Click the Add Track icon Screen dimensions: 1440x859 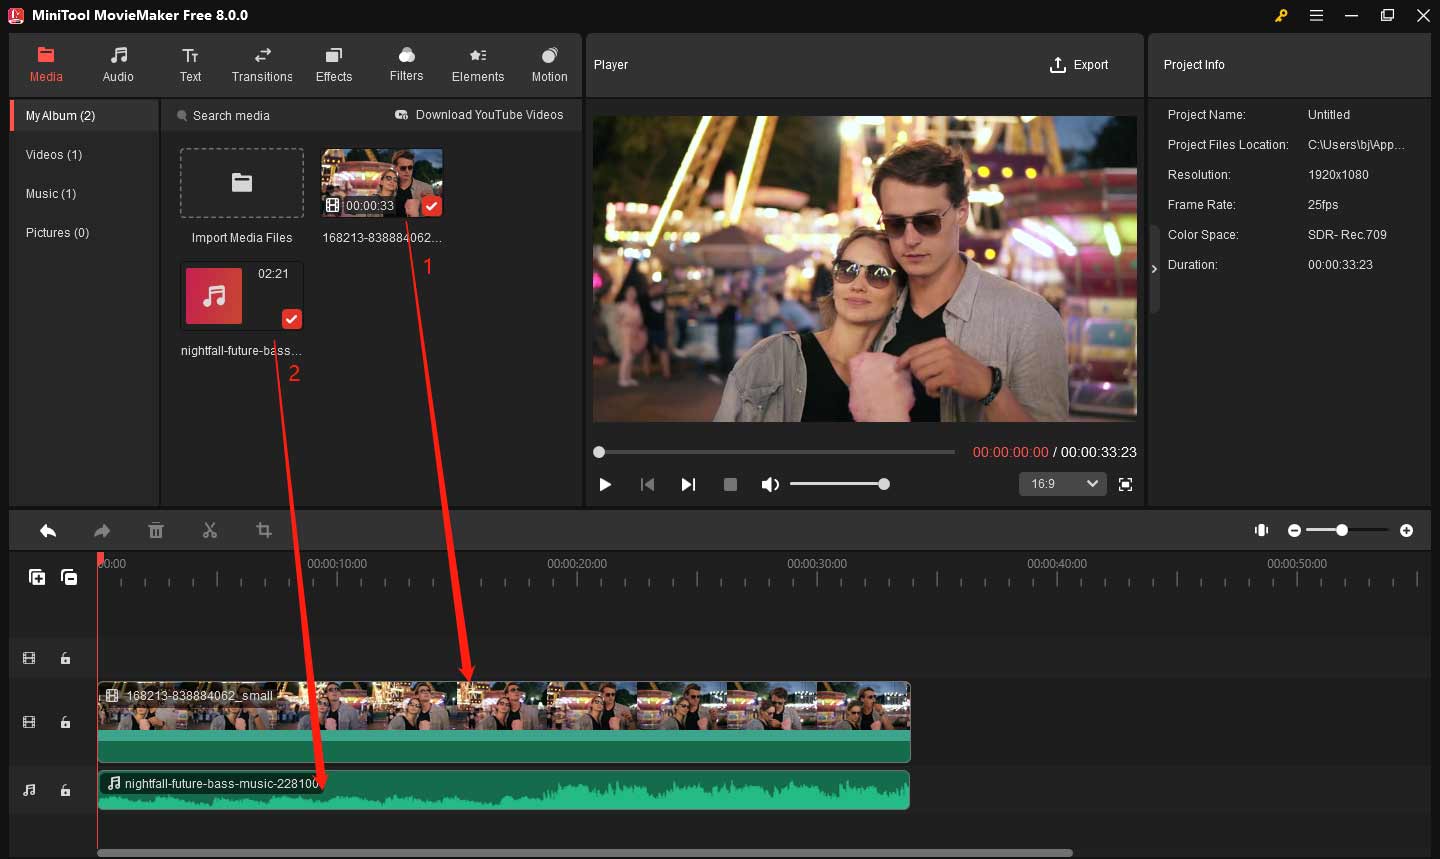click(x=37, y=577)
